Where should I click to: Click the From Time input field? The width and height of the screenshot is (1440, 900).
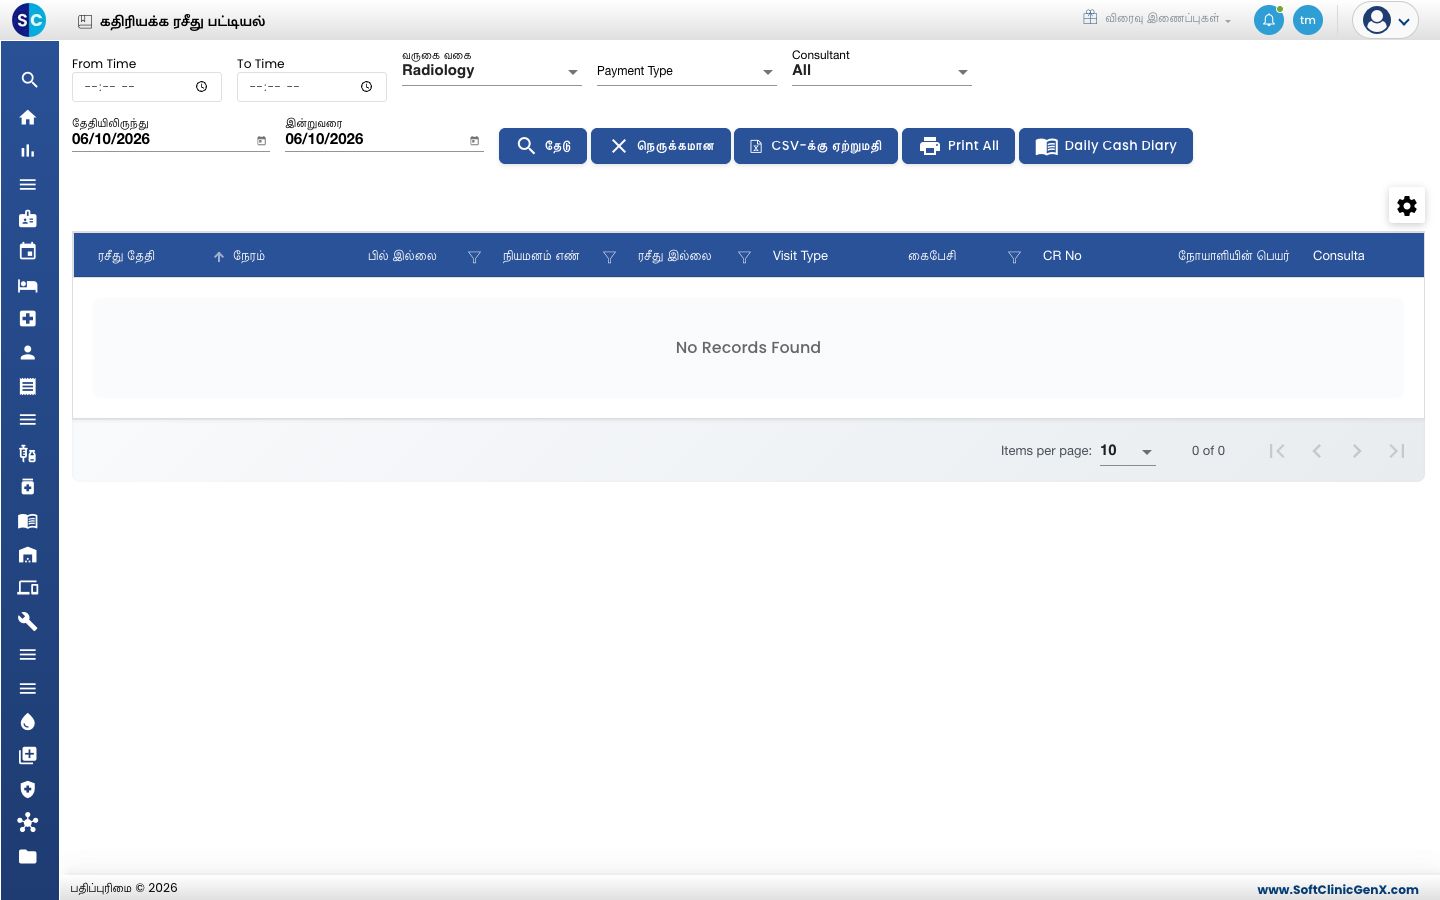pos(146,87)
